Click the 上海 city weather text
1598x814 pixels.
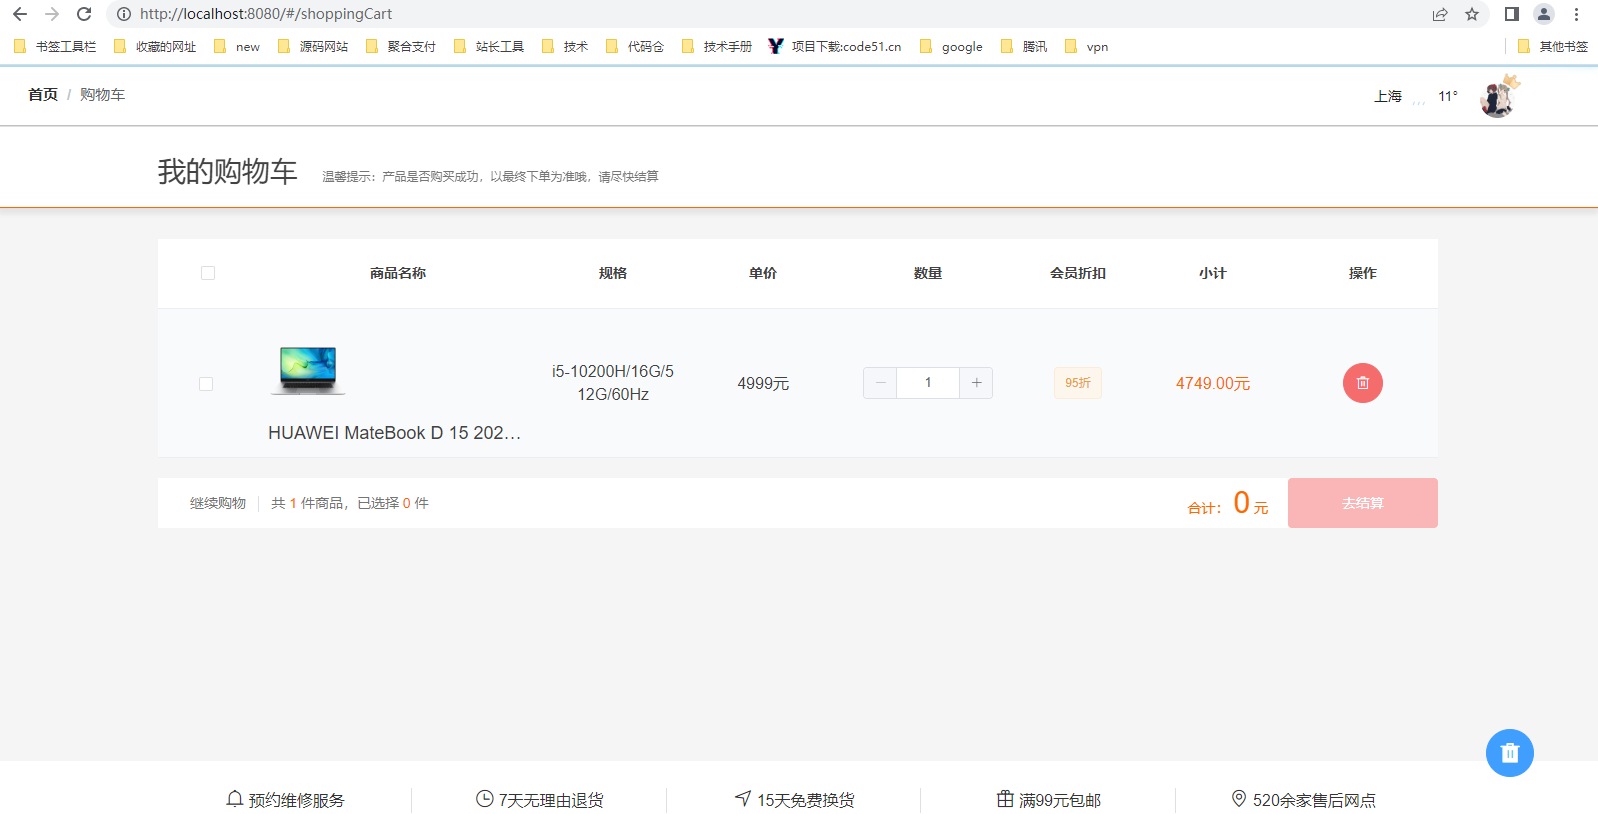(1388, 96)
